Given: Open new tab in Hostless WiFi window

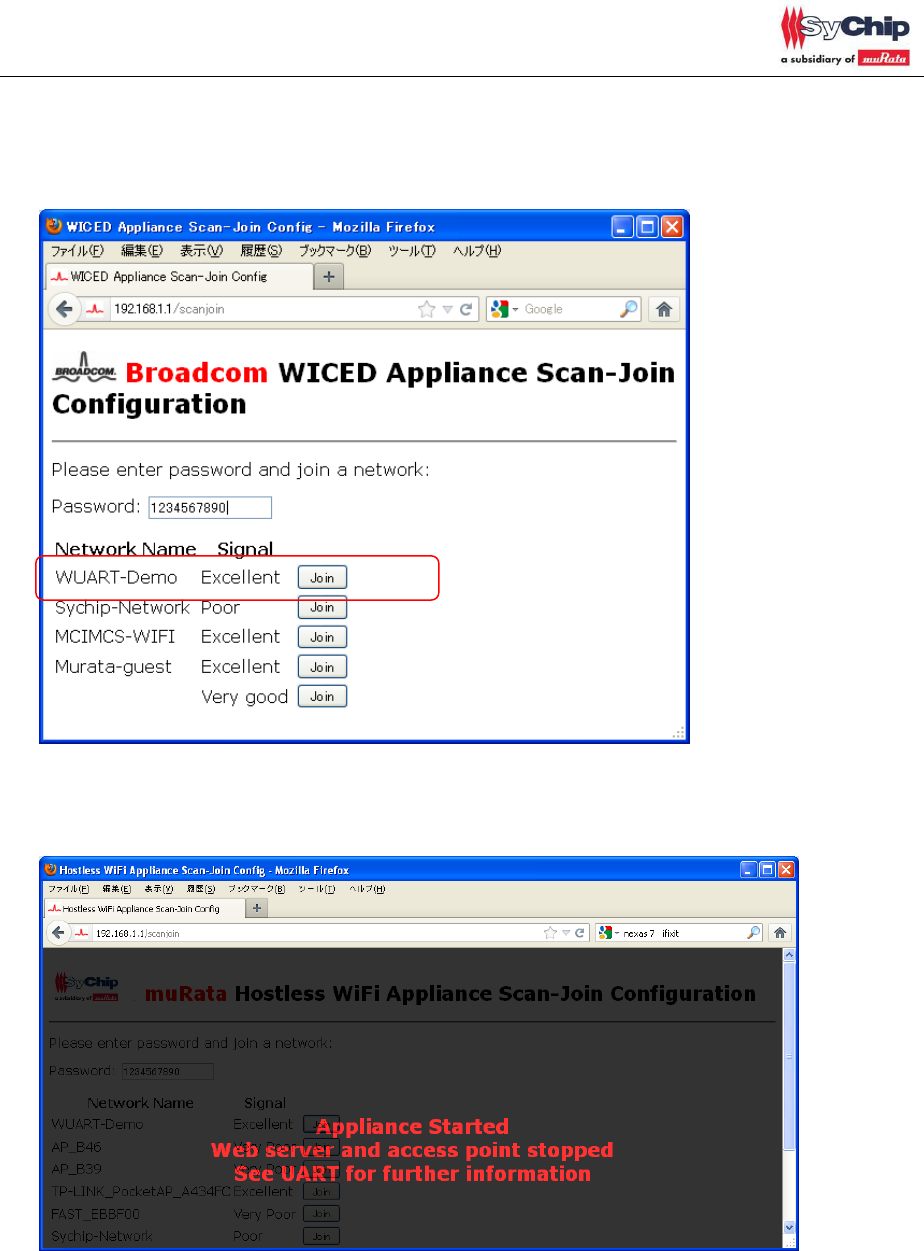Looking at the screenshot, I should point(257,908).
